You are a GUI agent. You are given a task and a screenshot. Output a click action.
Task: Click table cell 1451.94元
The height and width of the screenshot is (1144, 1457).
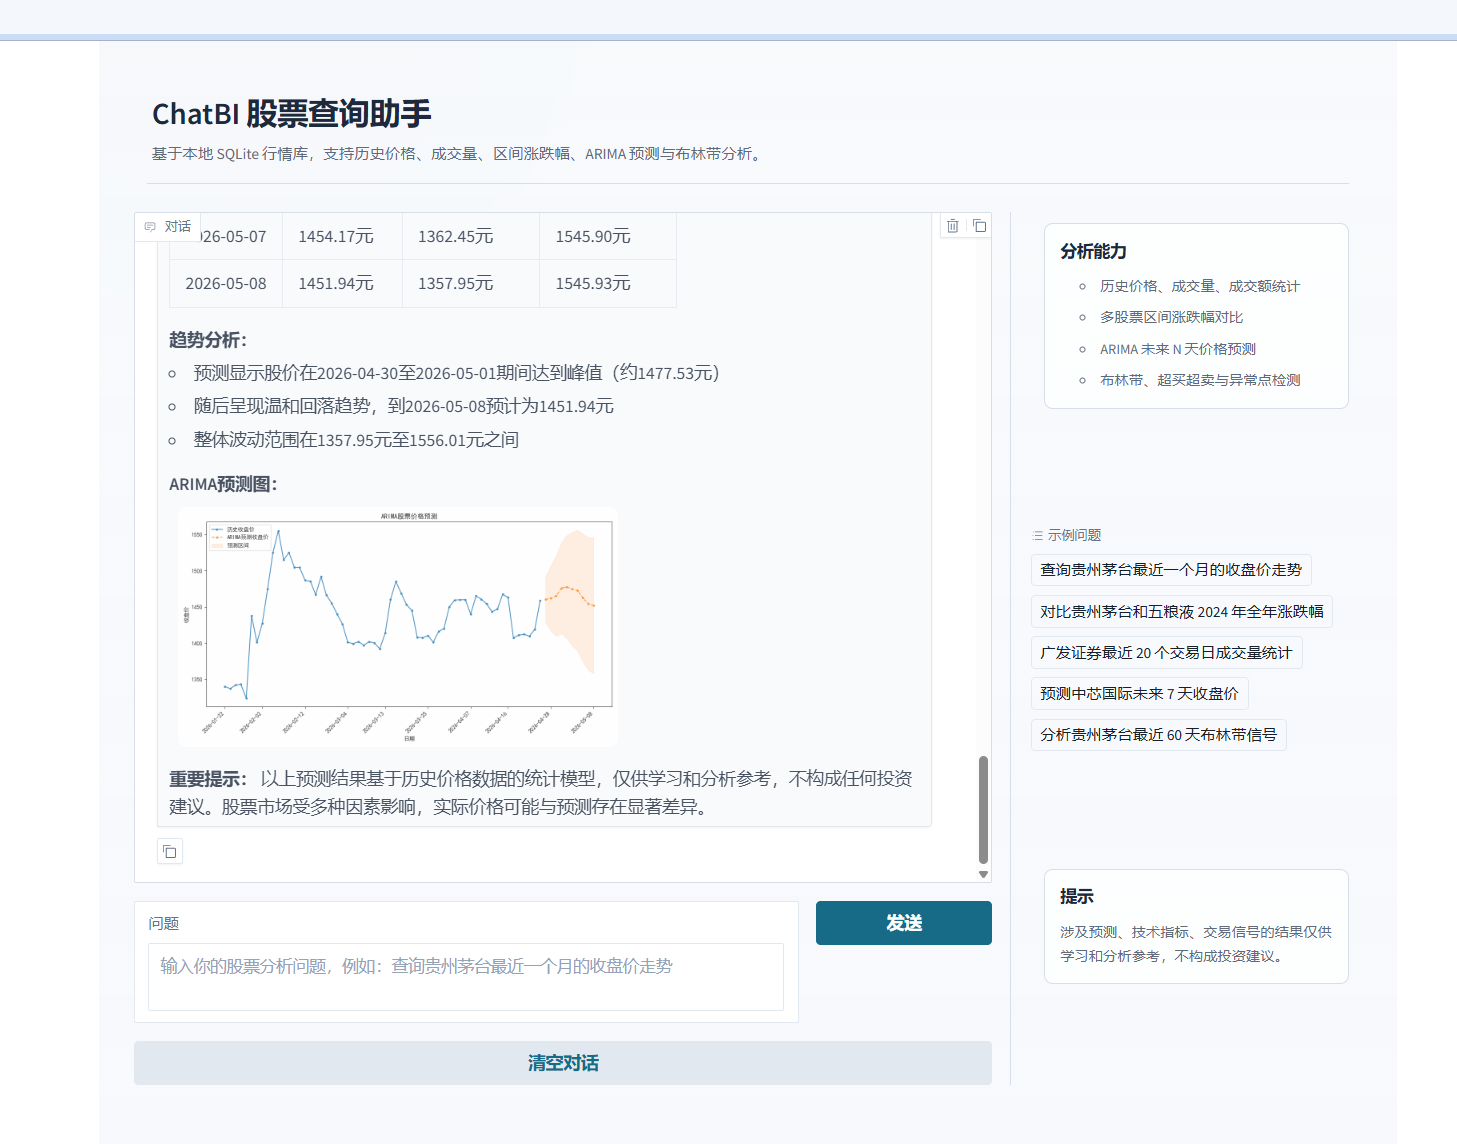342,284
